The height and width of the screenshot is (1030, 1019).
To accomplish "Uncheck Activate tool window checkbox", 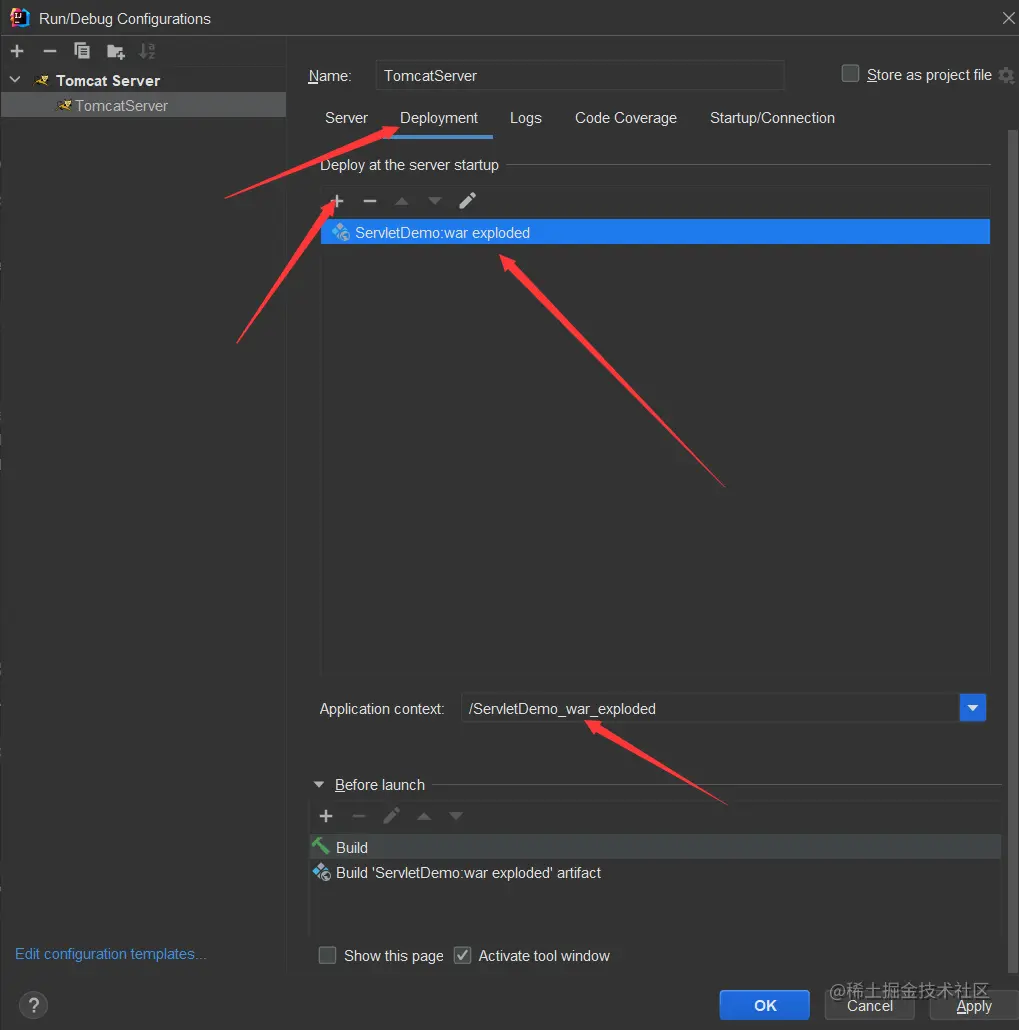I will click(463, 955).
